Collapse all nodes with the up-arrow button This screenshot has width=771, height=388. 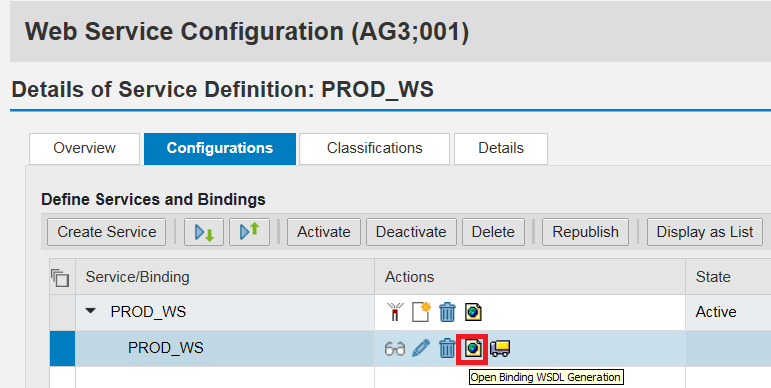(249, 232)
